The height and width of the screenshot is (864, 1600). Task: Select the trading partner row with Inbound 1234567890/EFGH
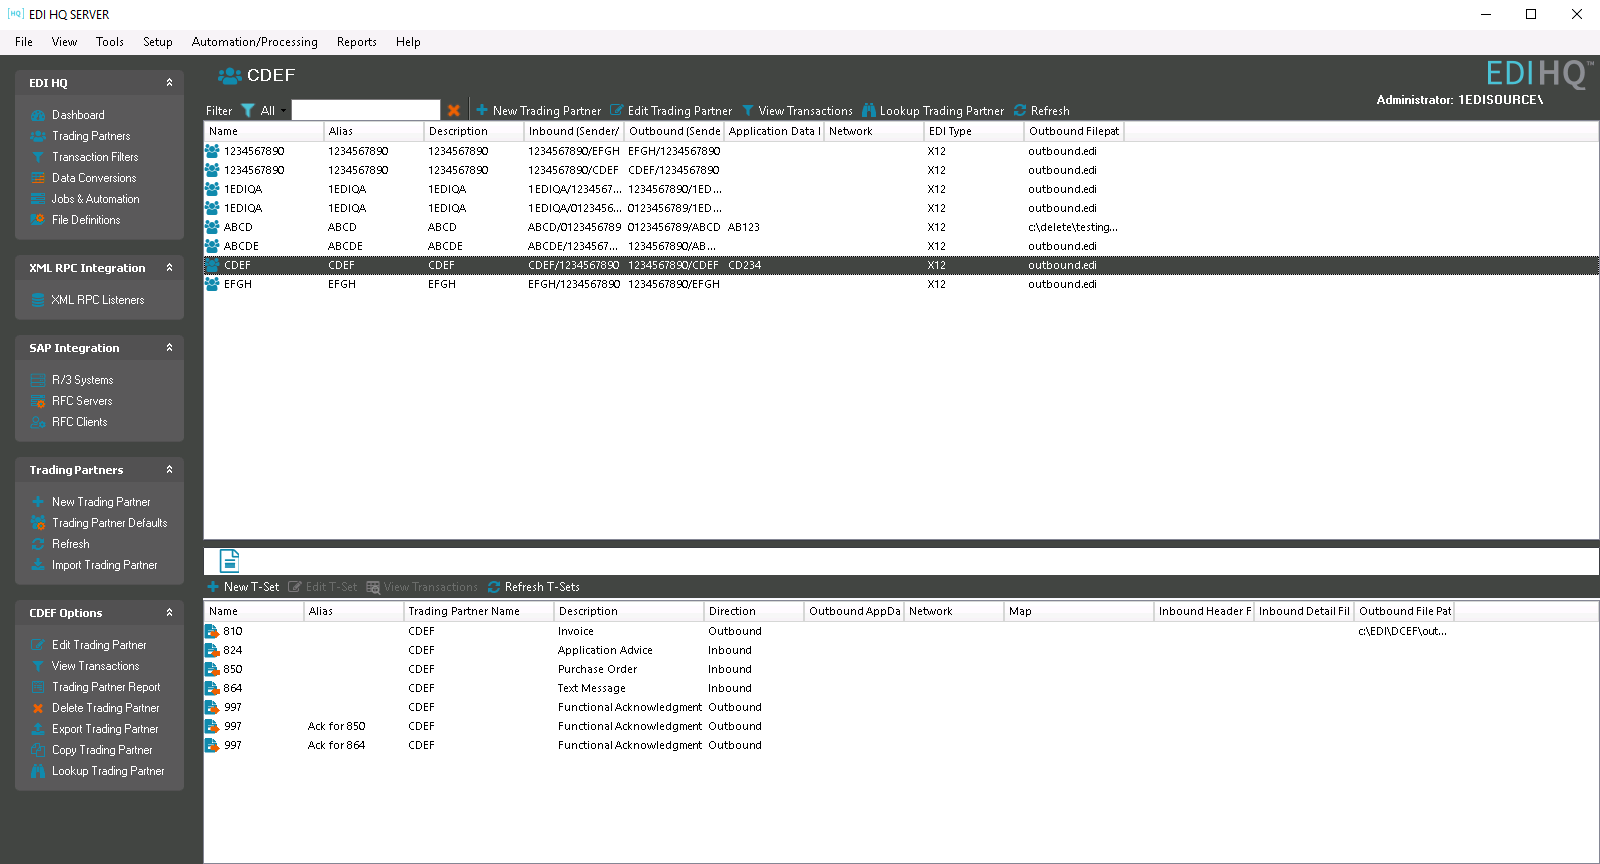(901, 151)
